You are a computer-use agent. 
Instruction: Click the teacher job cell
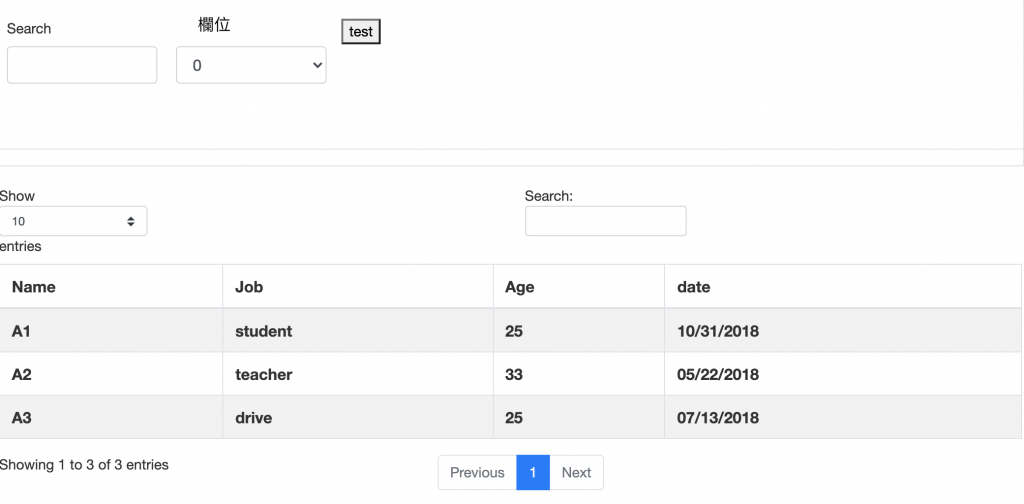264,375
